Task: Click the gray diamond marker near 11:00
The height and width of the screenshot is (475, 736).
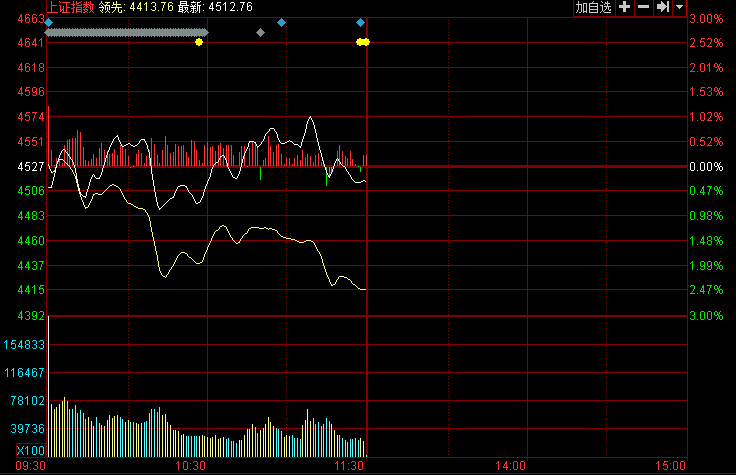Action: 260,32
